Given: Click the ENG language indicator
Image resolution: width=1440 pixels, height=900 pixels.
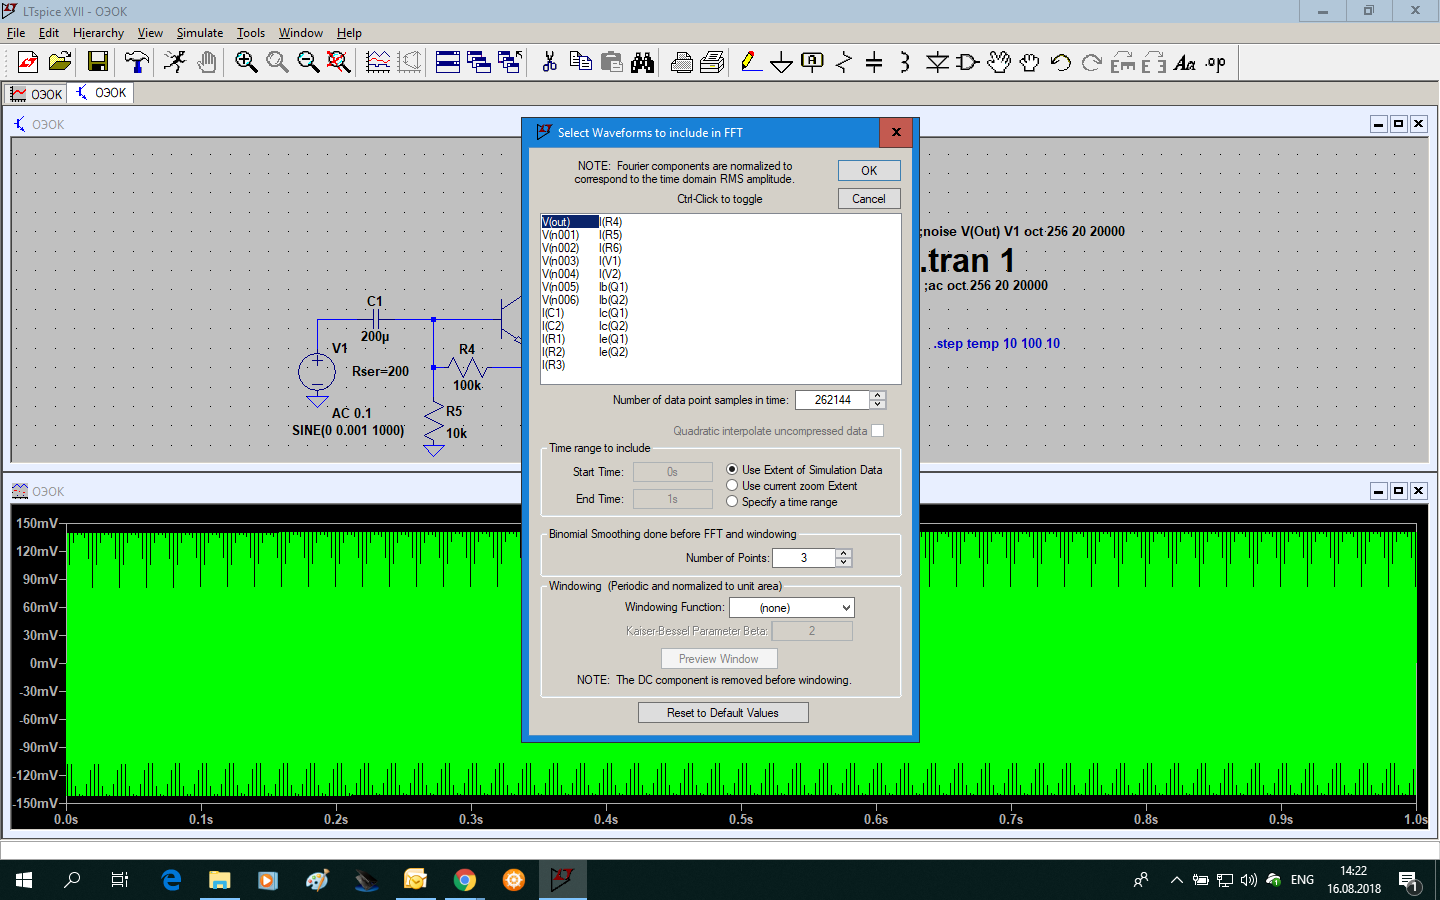Looking at the screenshot, I should 1302,880.
